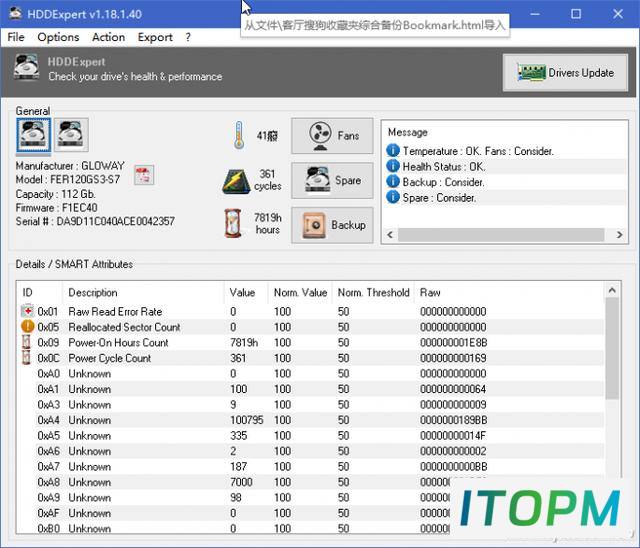Sort by the Description column header
The width and height of the screenshot is (640, 548).
143,293
